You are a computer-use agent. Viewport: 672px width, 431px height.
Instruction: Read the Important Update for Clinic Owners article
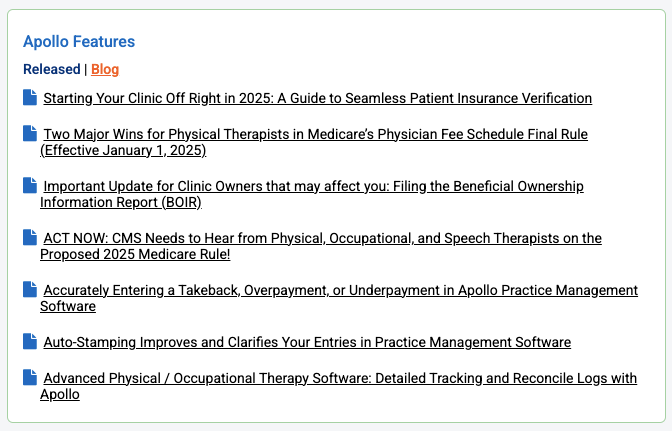pyautogui.click(x=313, y=186)
